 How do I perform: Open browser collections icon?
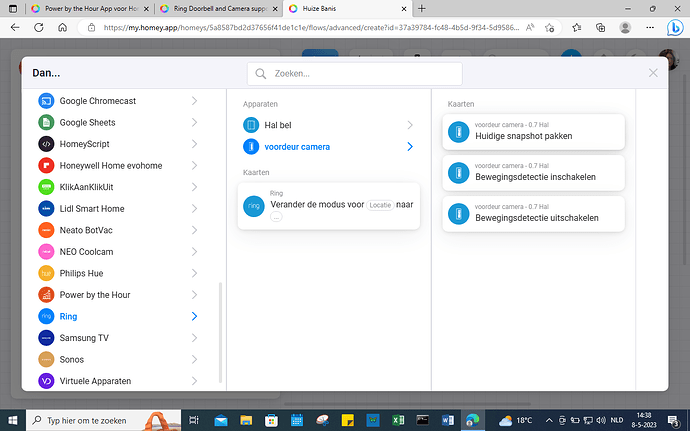coord(601,28)
